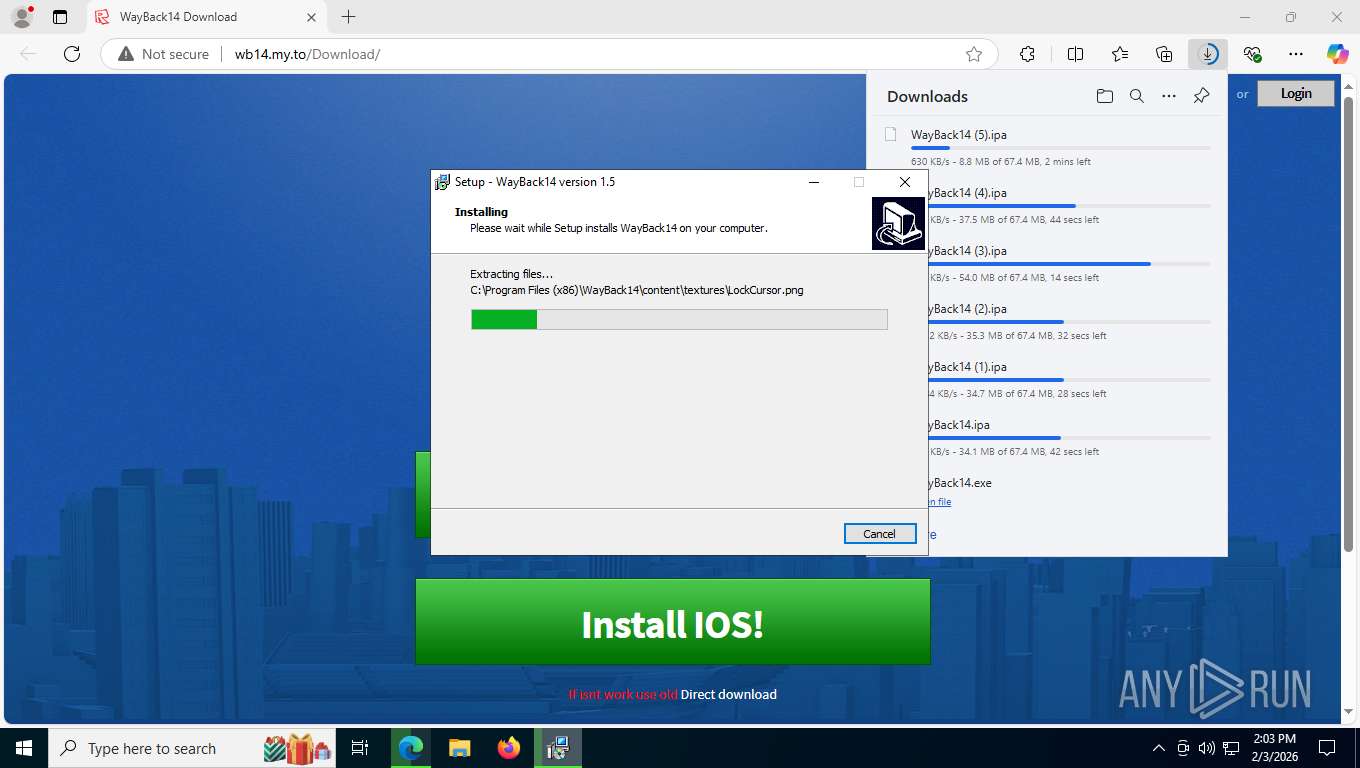Select the WayBack14 (1).ipa download entry
The height and width of the screenshot is (768, 1360).
(1047, 379)
